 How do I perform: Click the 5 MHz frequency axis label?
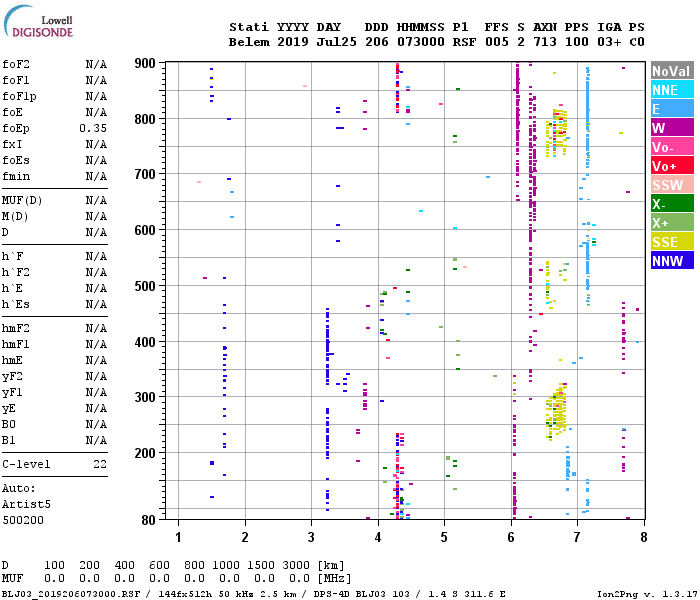pyautogui.click(x=444, y=537)
